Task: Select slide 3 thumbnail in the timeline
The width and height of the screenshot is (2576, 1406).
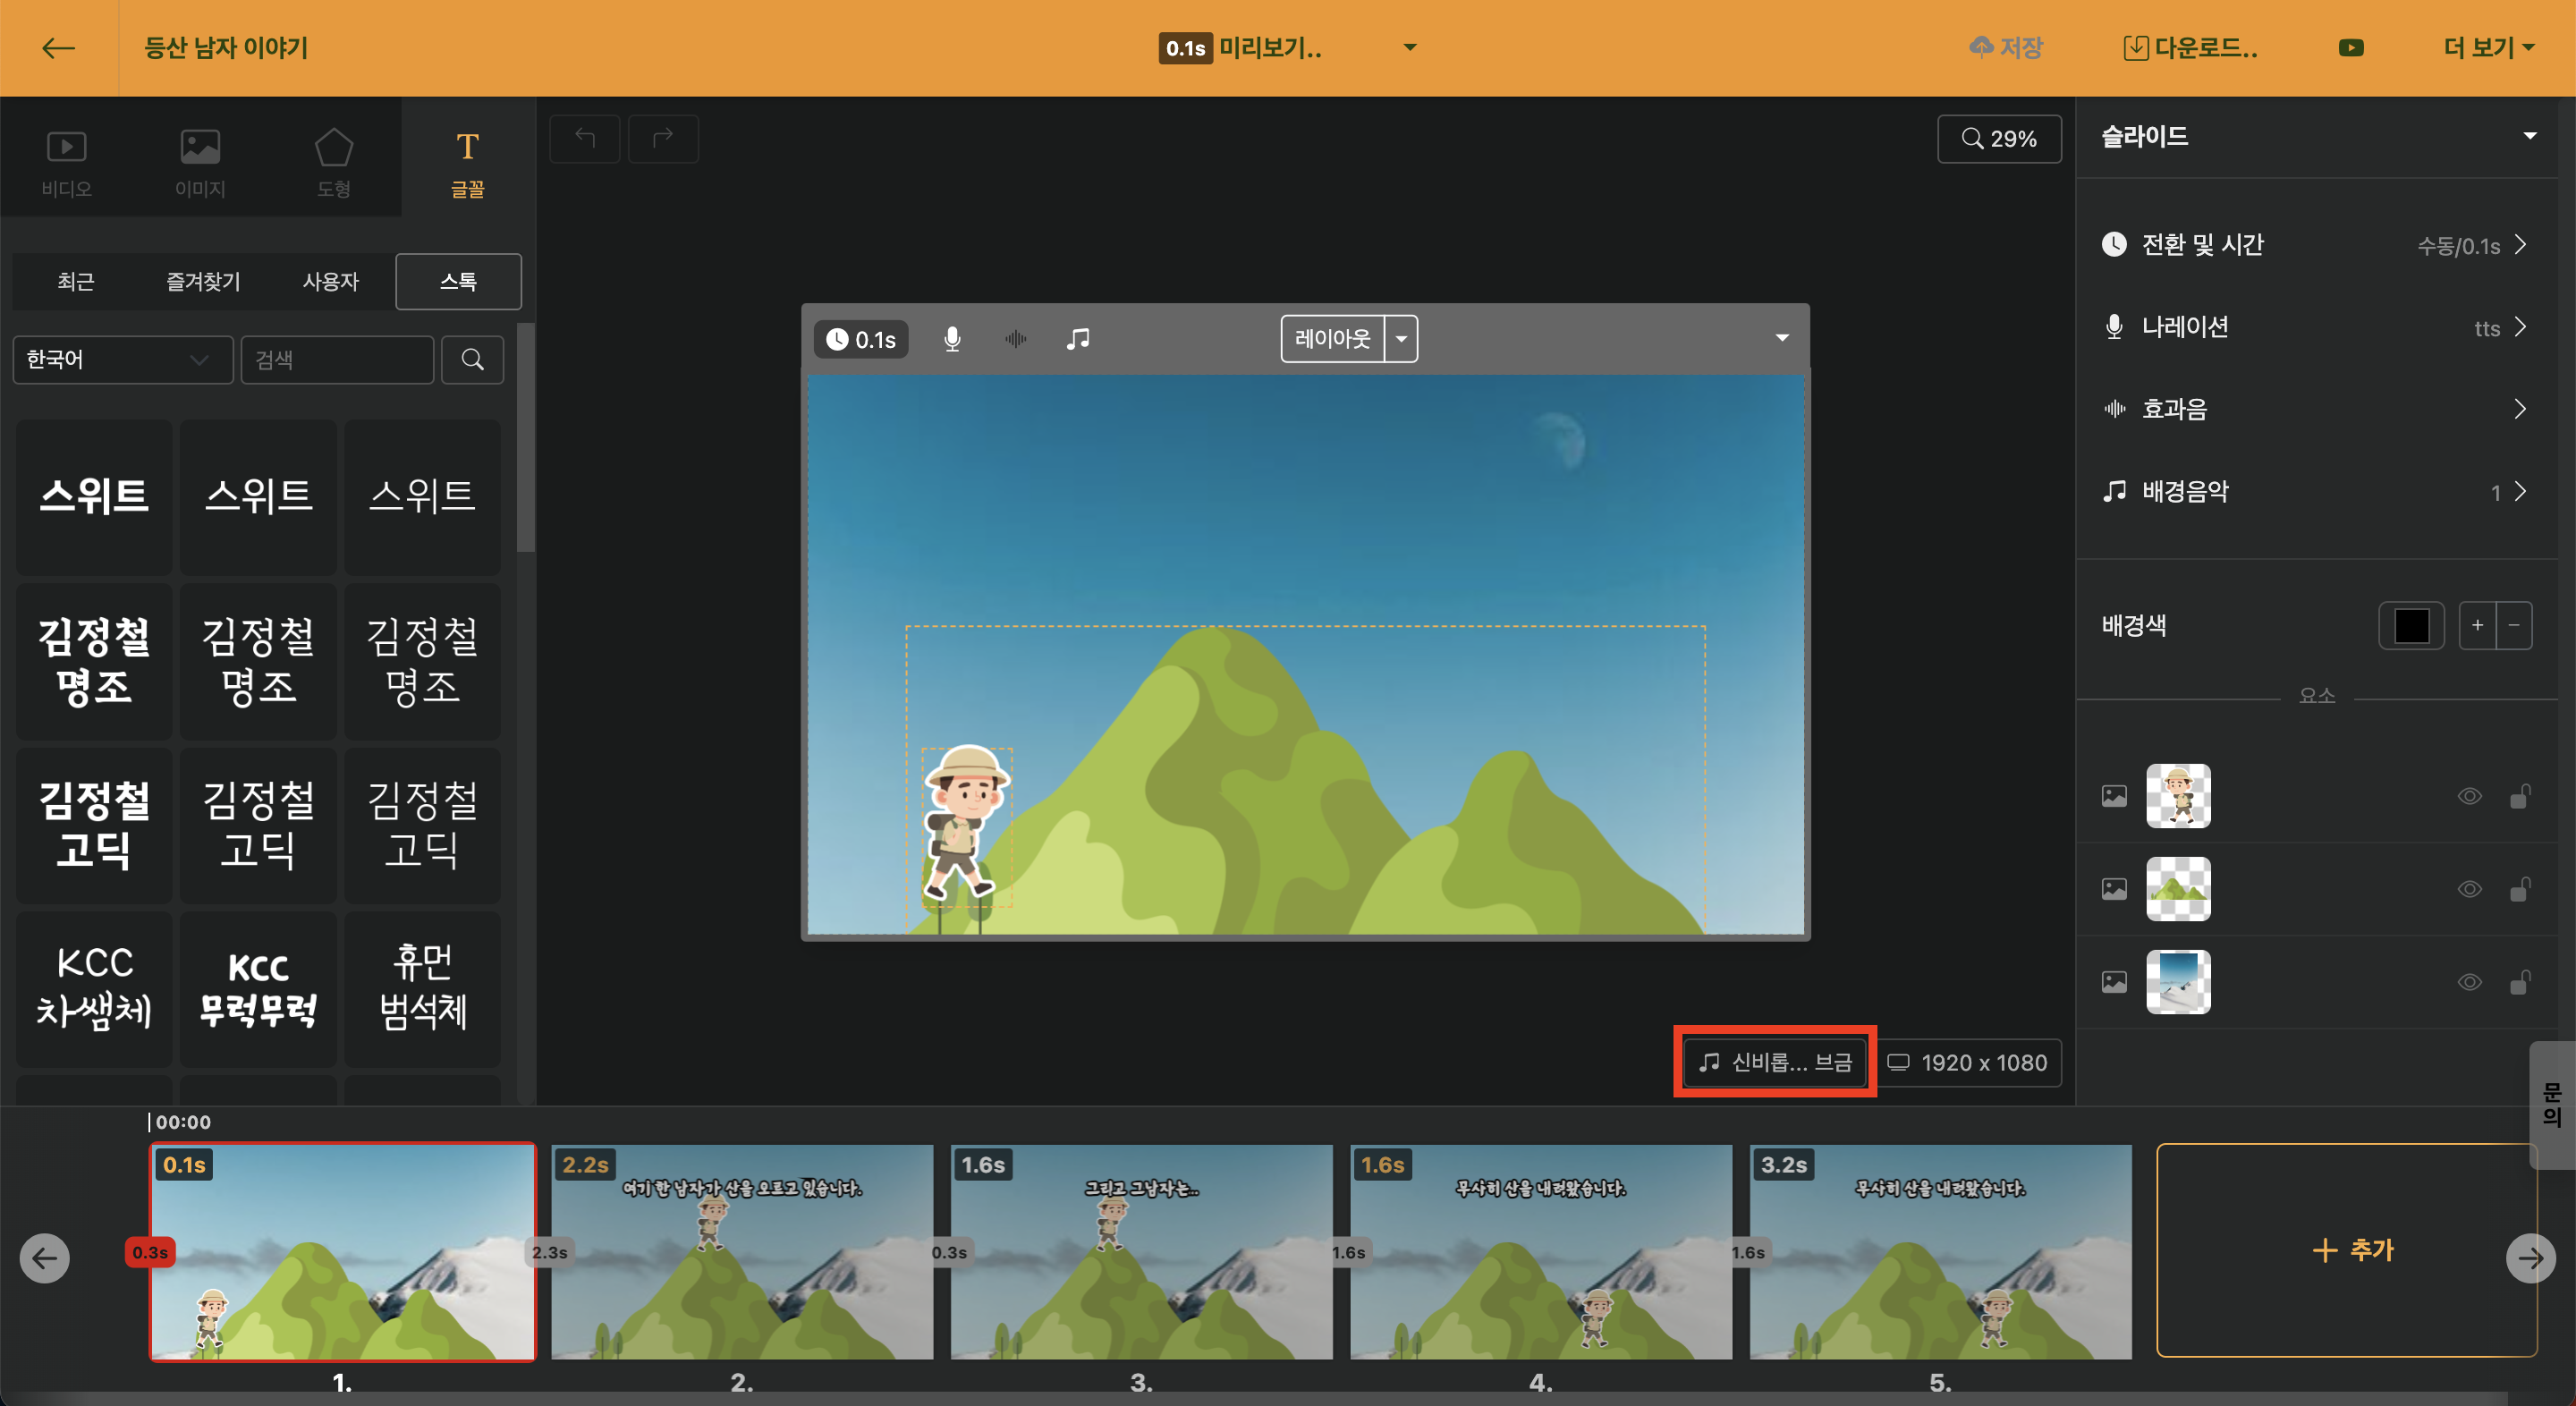Action: (x=1141, y=1250)
